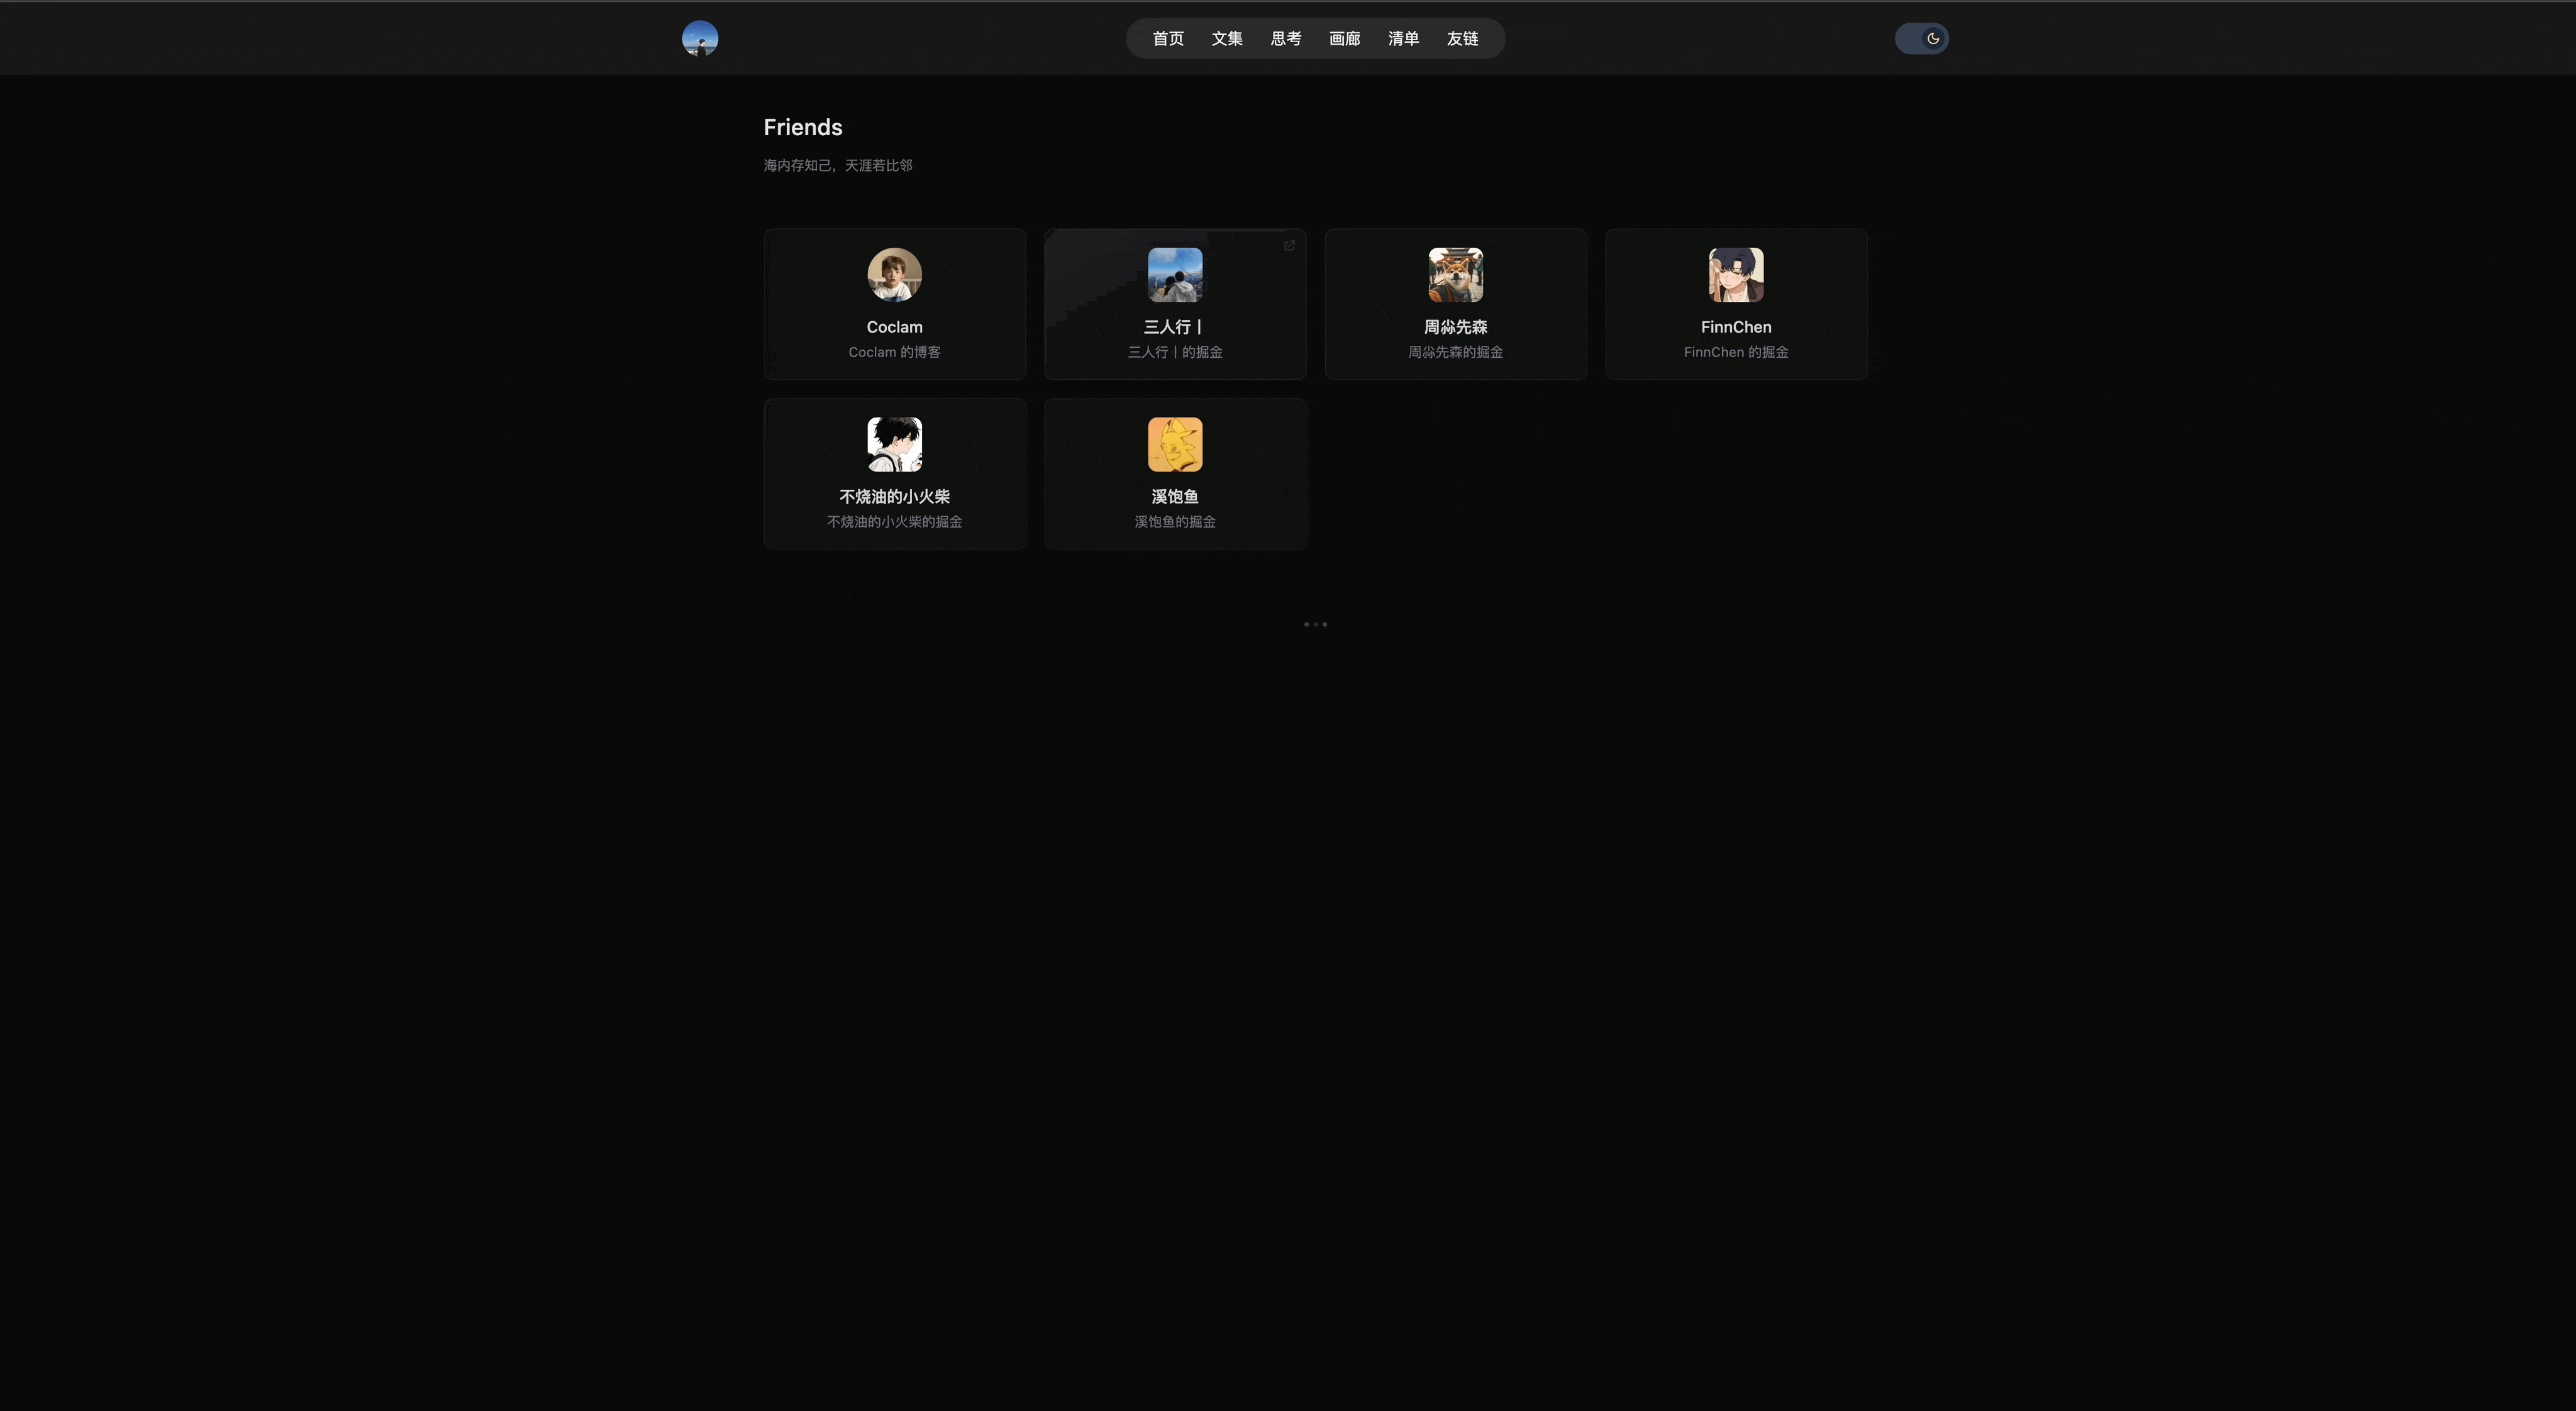Click the fox avatar of 周焱先森
Screen dimensions: 2576x1411
click(1455, 274)
